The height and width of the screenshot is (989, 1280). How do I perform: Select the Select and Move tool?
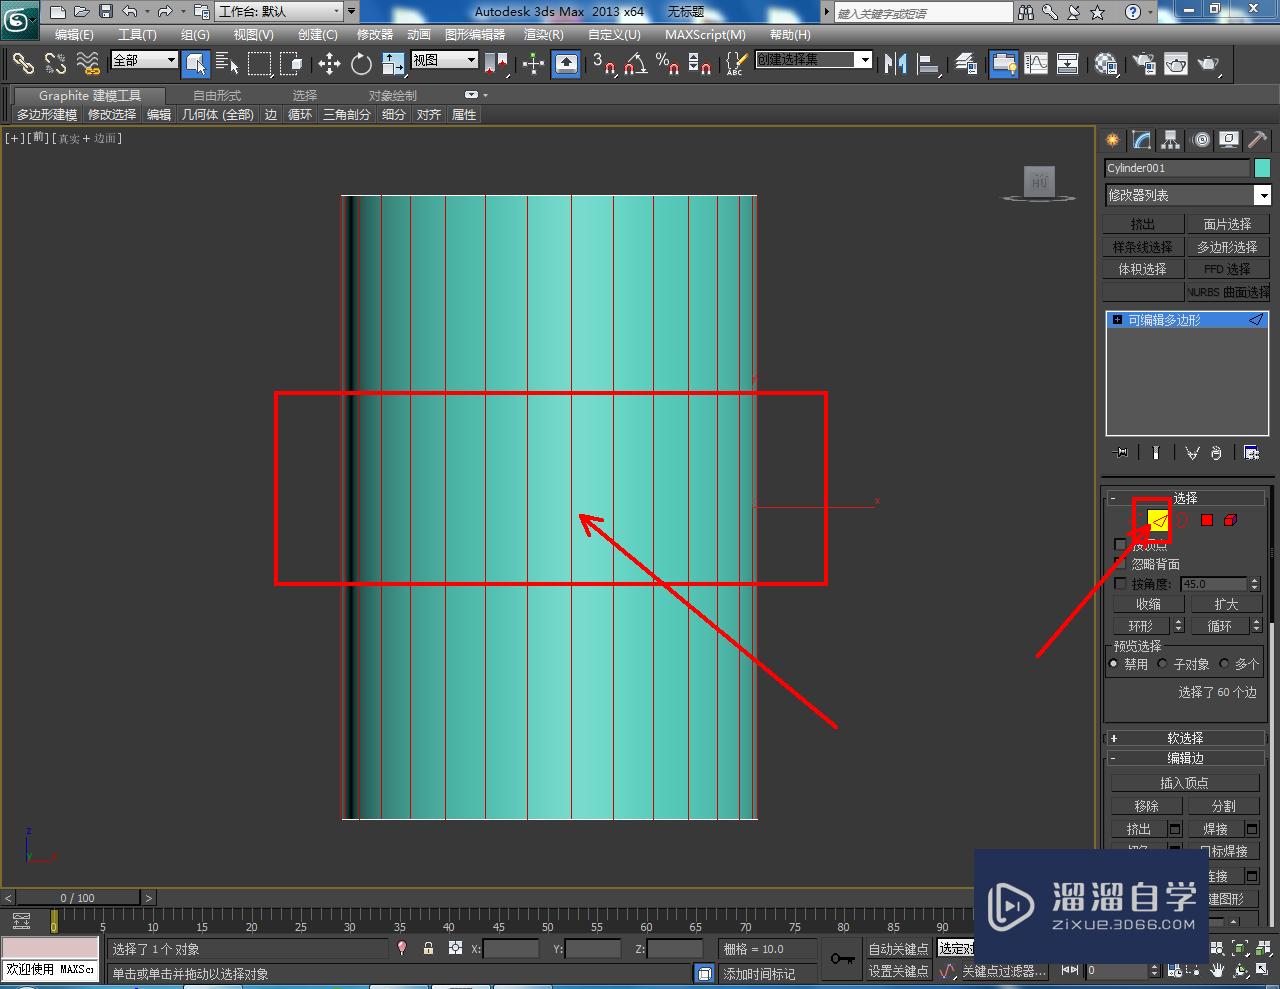point(329,64)
